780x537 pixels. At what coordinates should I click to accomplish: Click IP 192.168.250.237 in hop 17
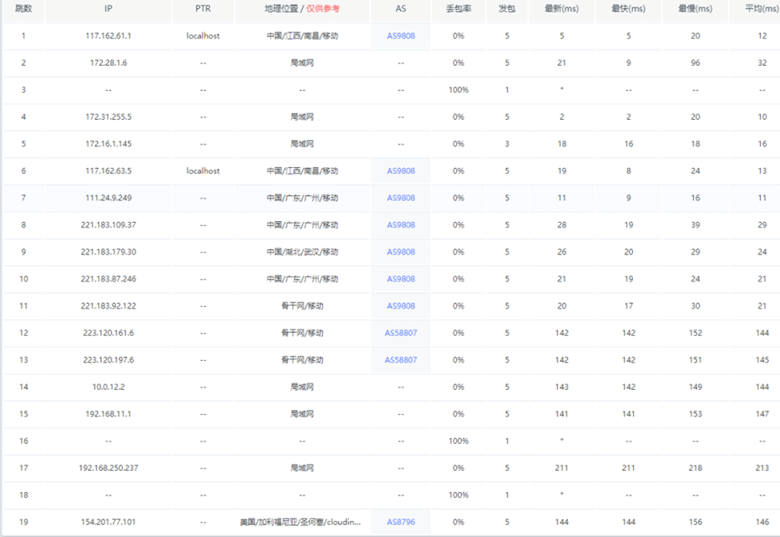[x=108, y=468]
